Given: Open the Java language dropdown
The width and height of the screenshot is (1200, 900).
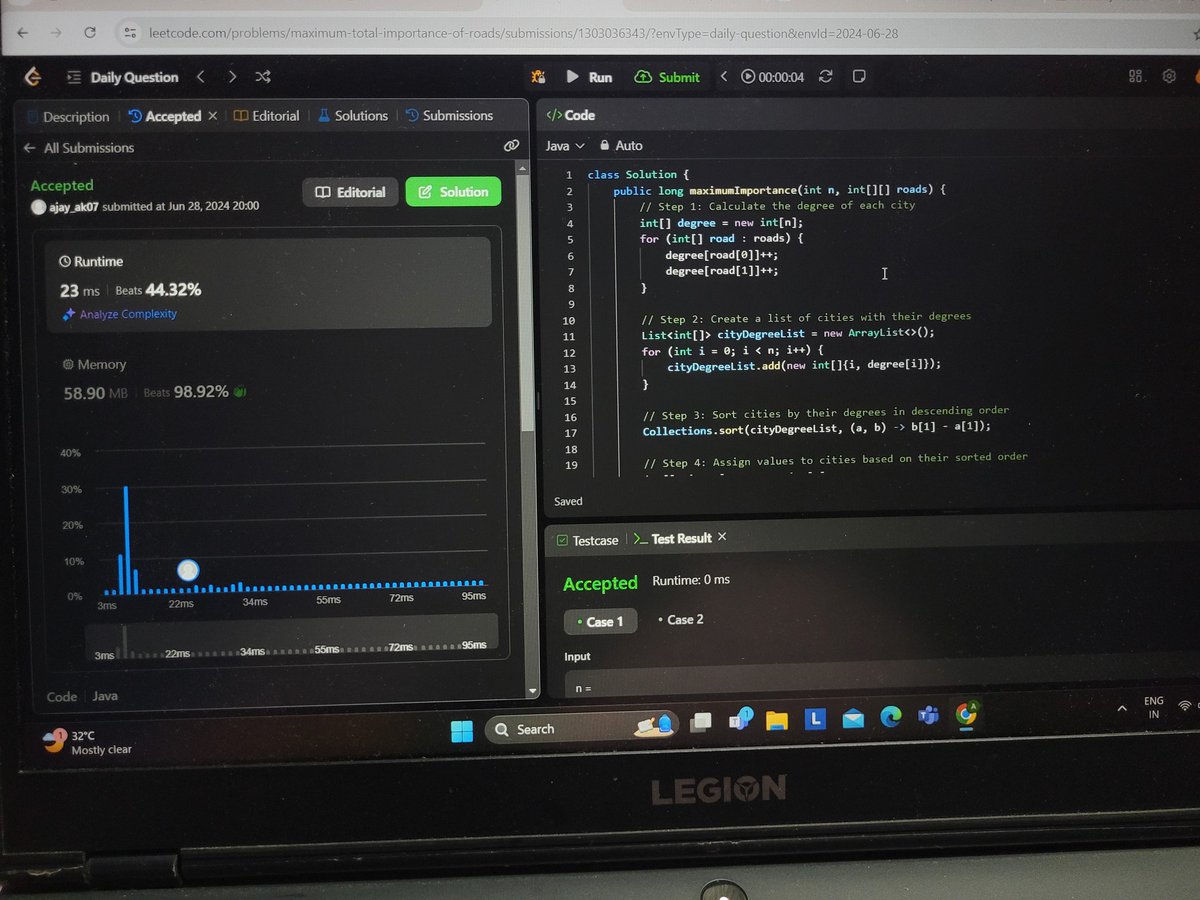Looking at the screenshot, I should [565, 146].
